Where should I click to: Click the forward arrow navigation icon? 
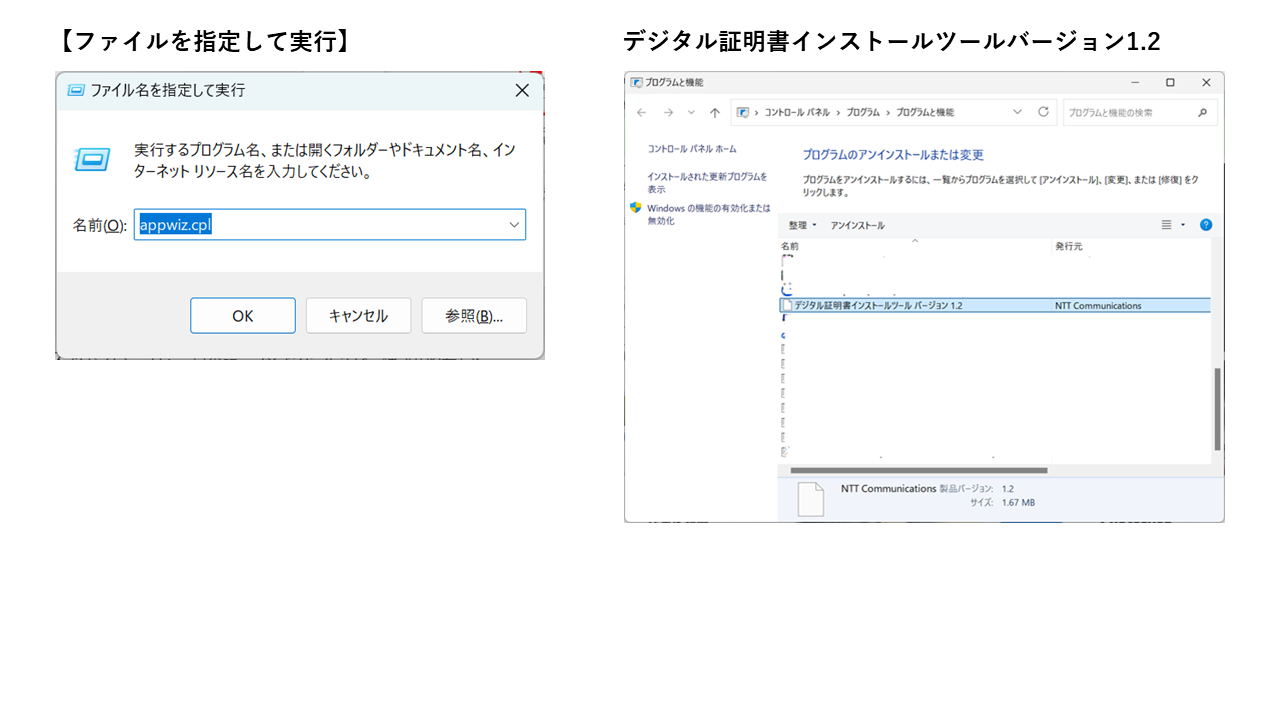coord(667,113)
